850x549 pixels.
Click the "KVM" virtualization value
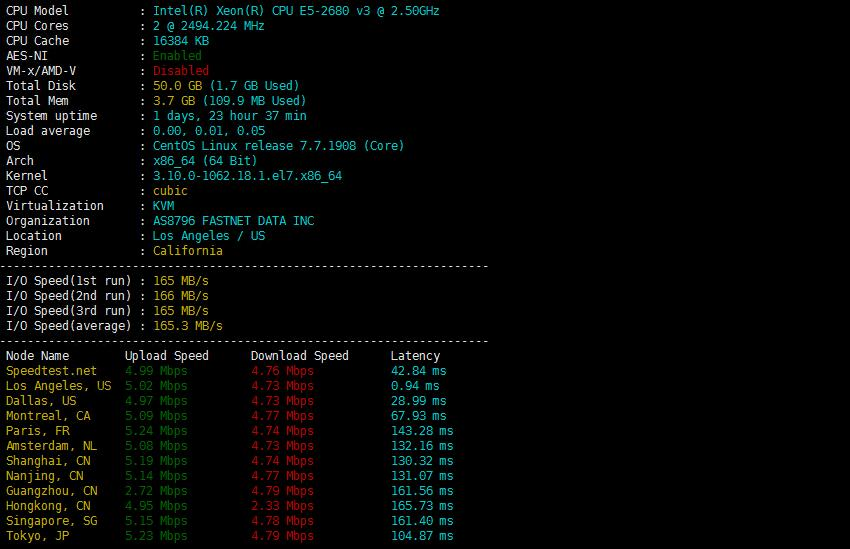tap(163, 206)
